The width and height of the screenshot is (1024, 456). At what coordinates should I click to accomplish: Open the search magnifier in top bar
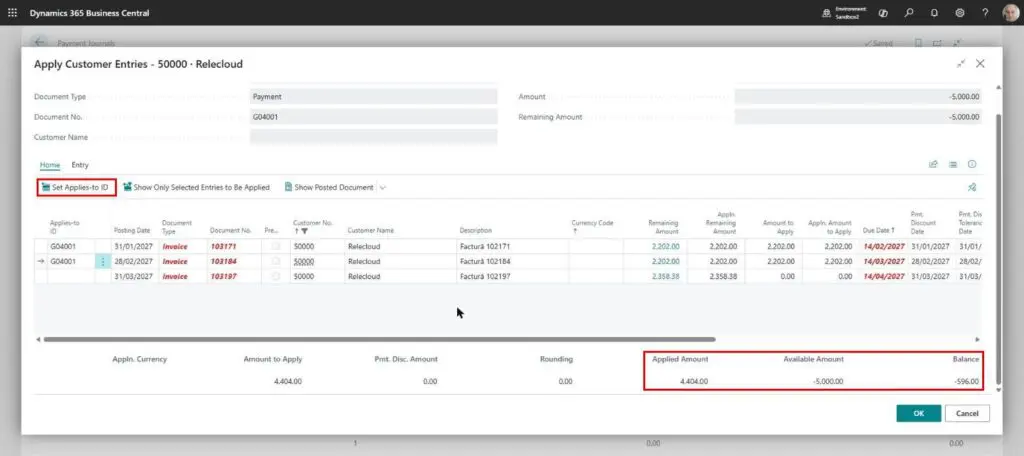[908, 12]
